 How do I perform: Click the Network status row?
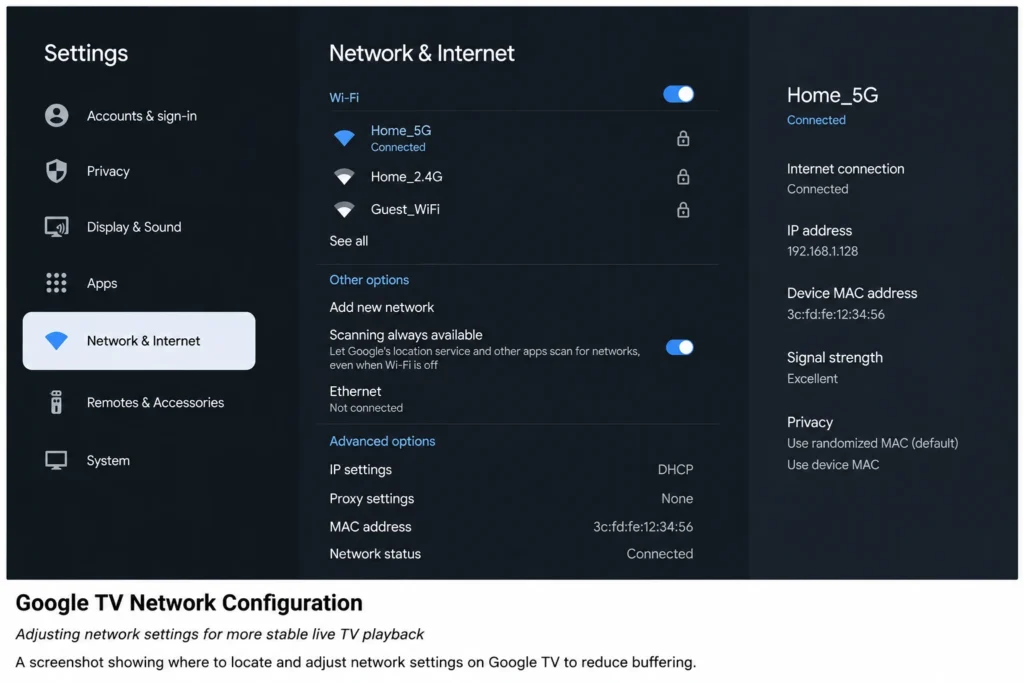(511, 554)
